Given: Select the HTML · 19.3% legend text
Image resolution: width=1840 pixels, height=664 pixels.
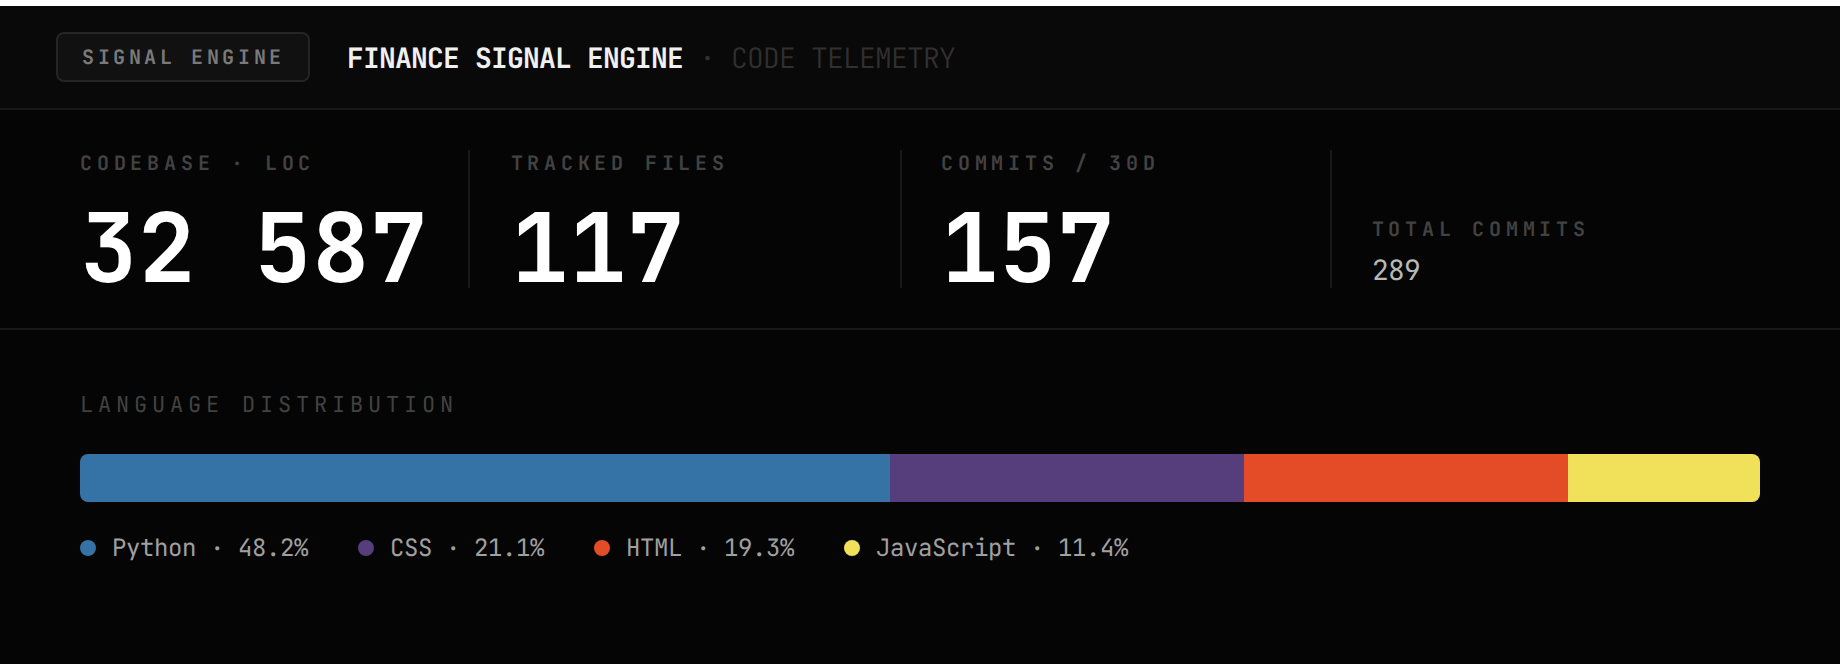Looking at the screenshot, I should [710, 548].
